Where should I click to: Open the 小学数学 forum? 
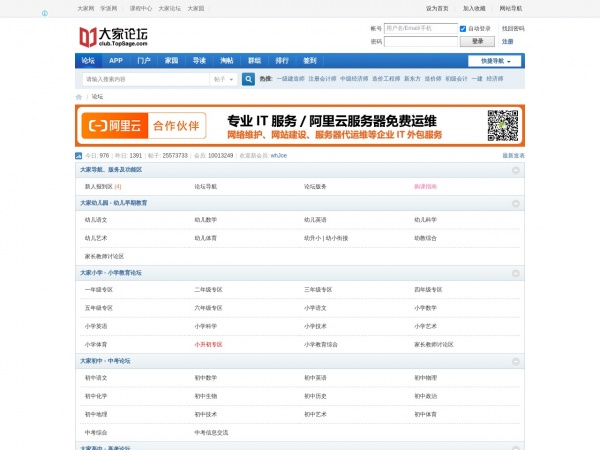point(426,308)
